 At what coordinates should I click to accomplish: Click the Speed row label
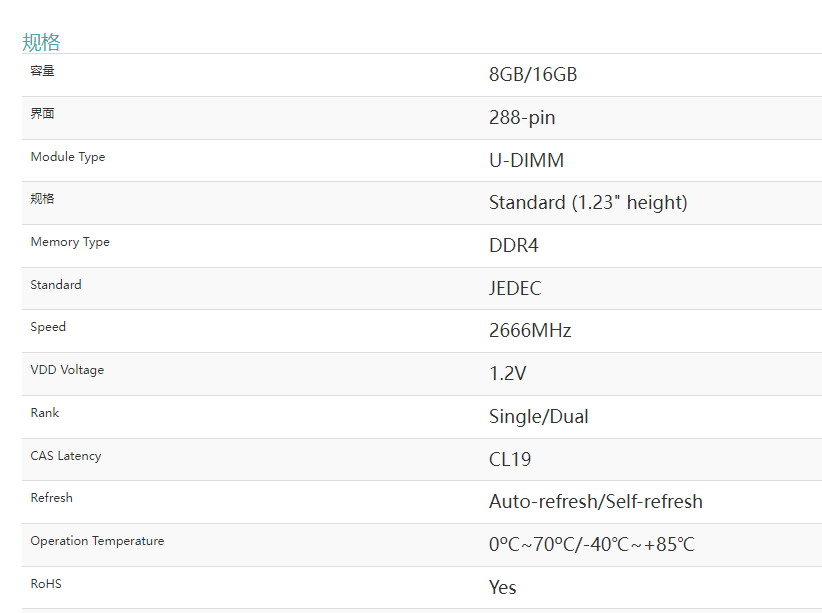pos(48,327)
